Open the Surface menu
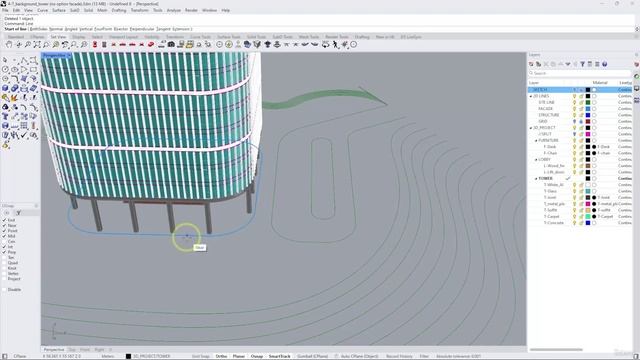 click(59, 10)
